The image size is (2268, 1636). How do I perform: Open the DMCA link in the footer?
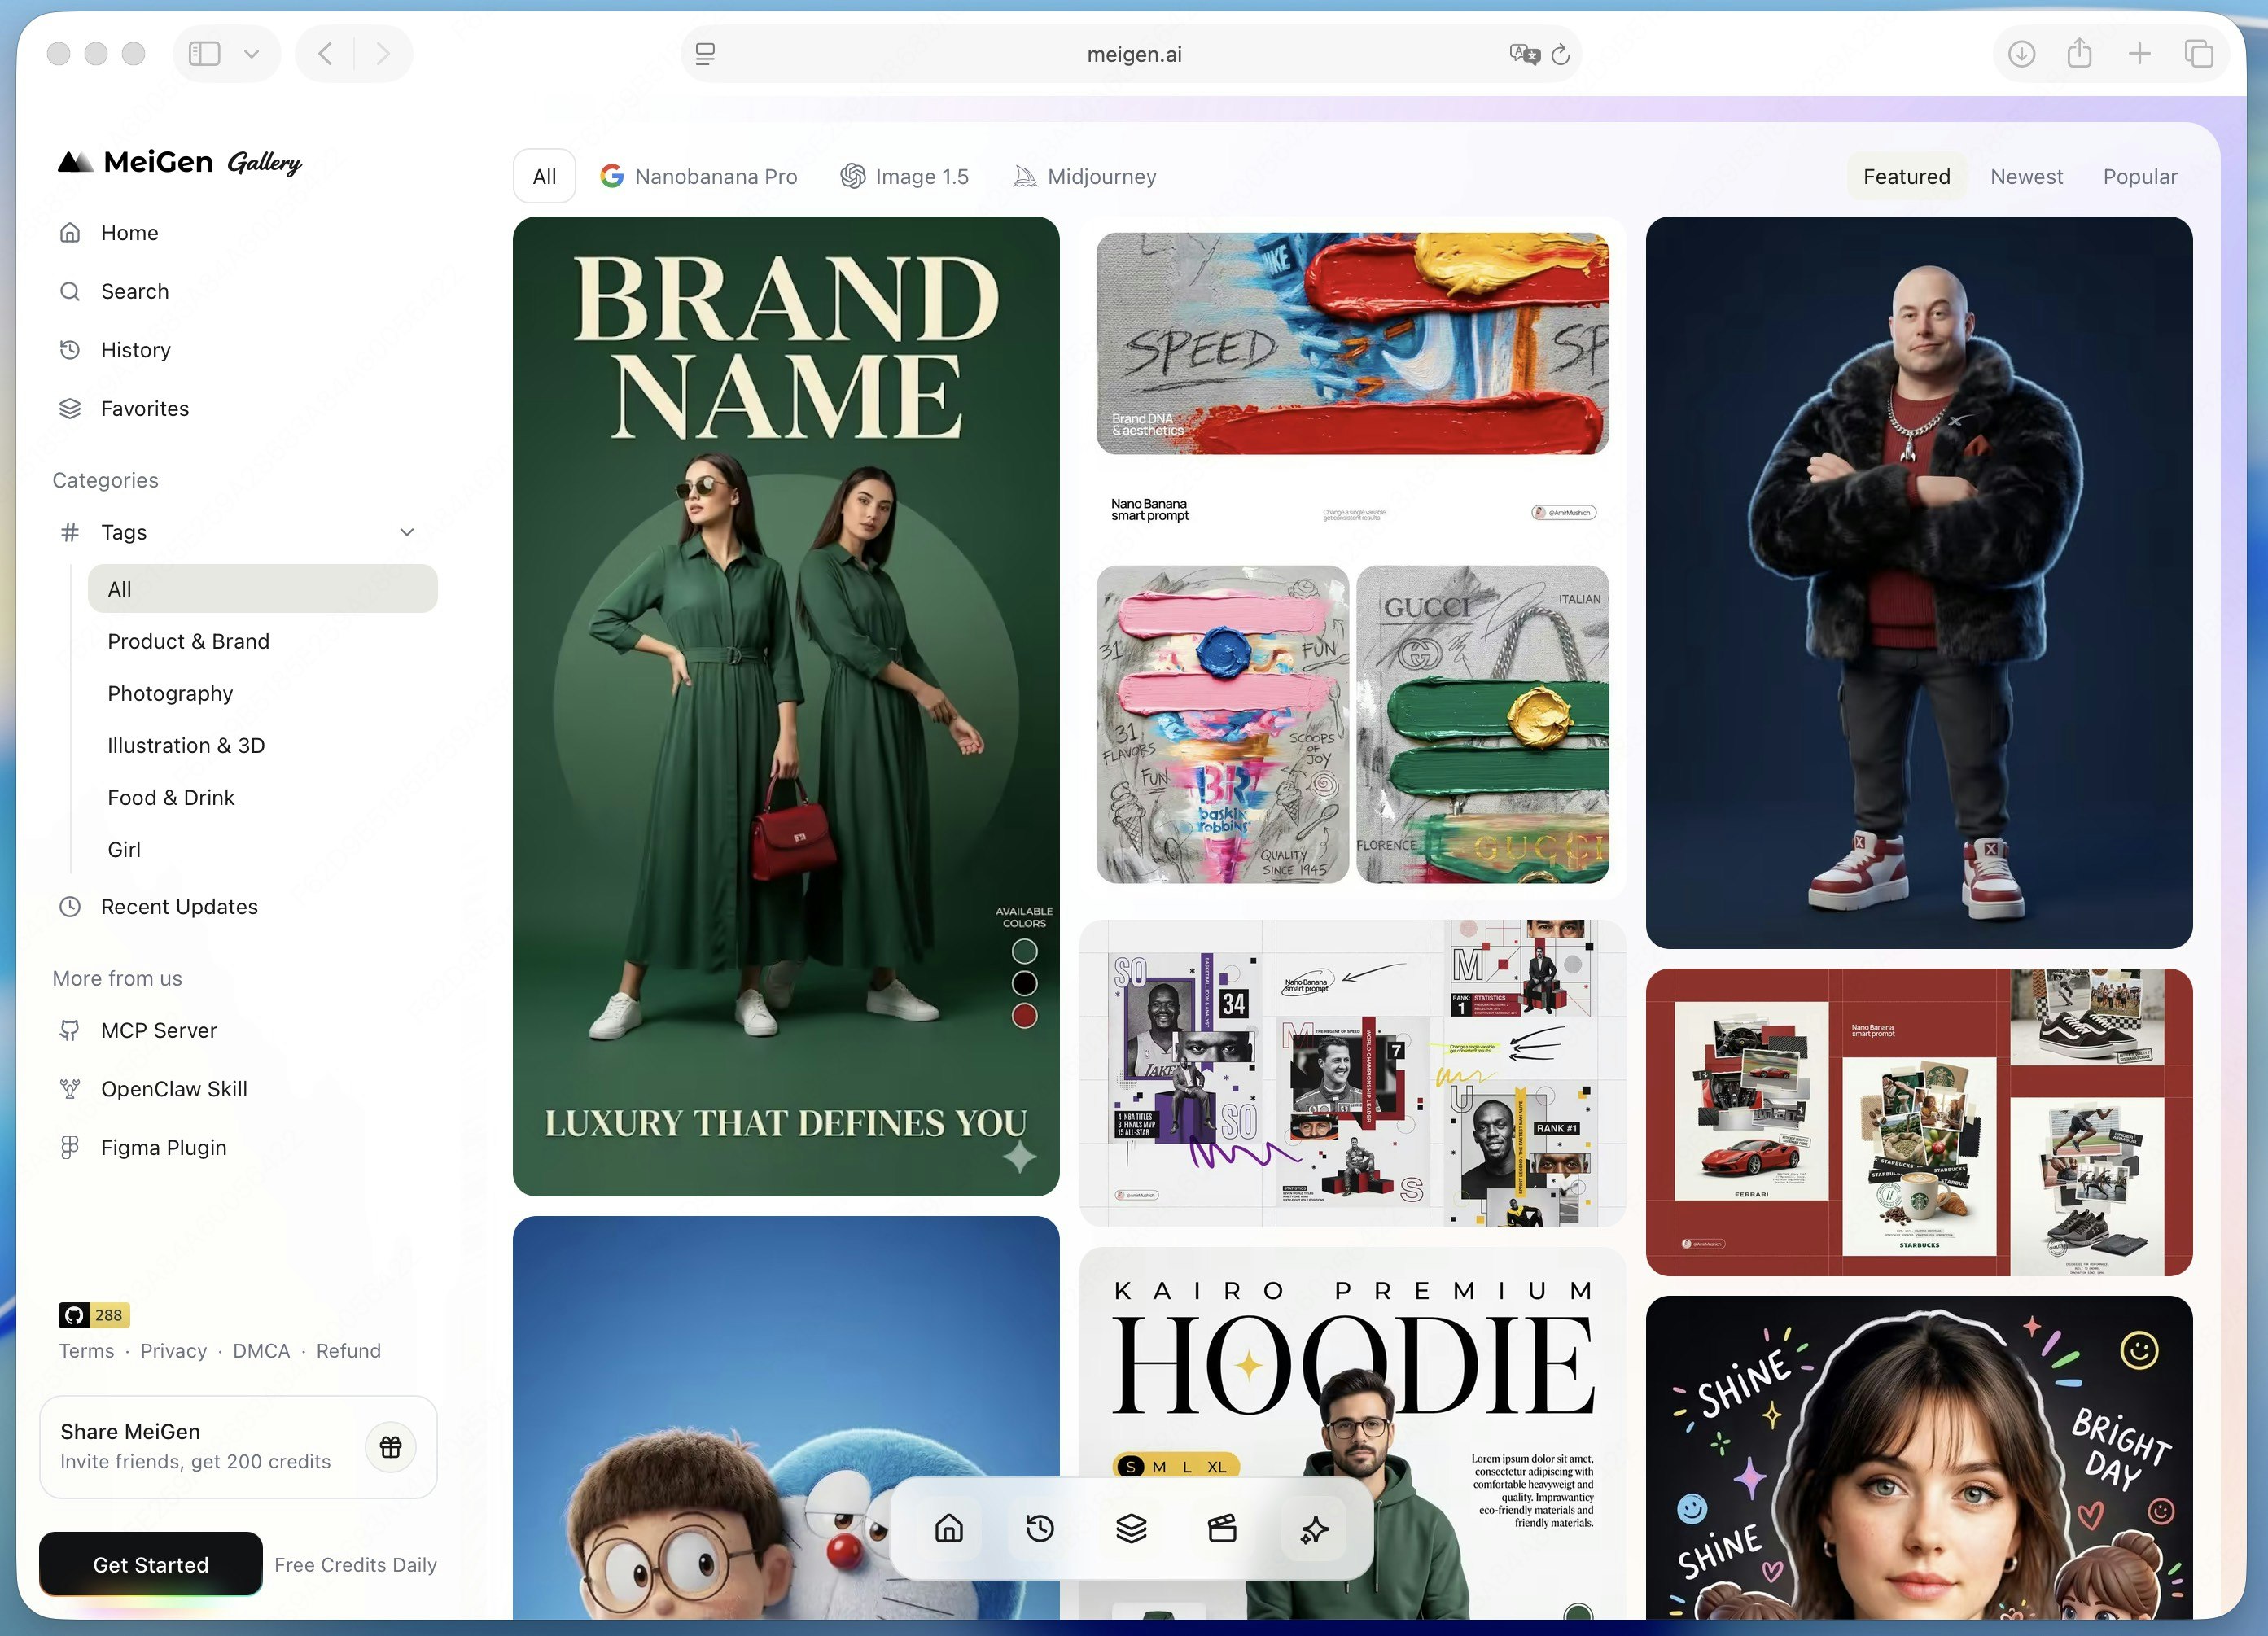261,1350
